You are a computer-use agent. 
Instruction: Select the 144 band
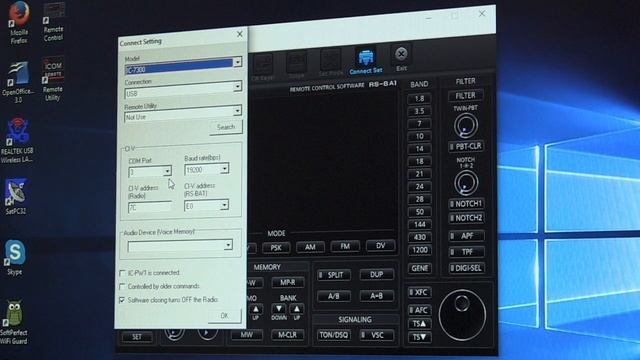[419, 224]
